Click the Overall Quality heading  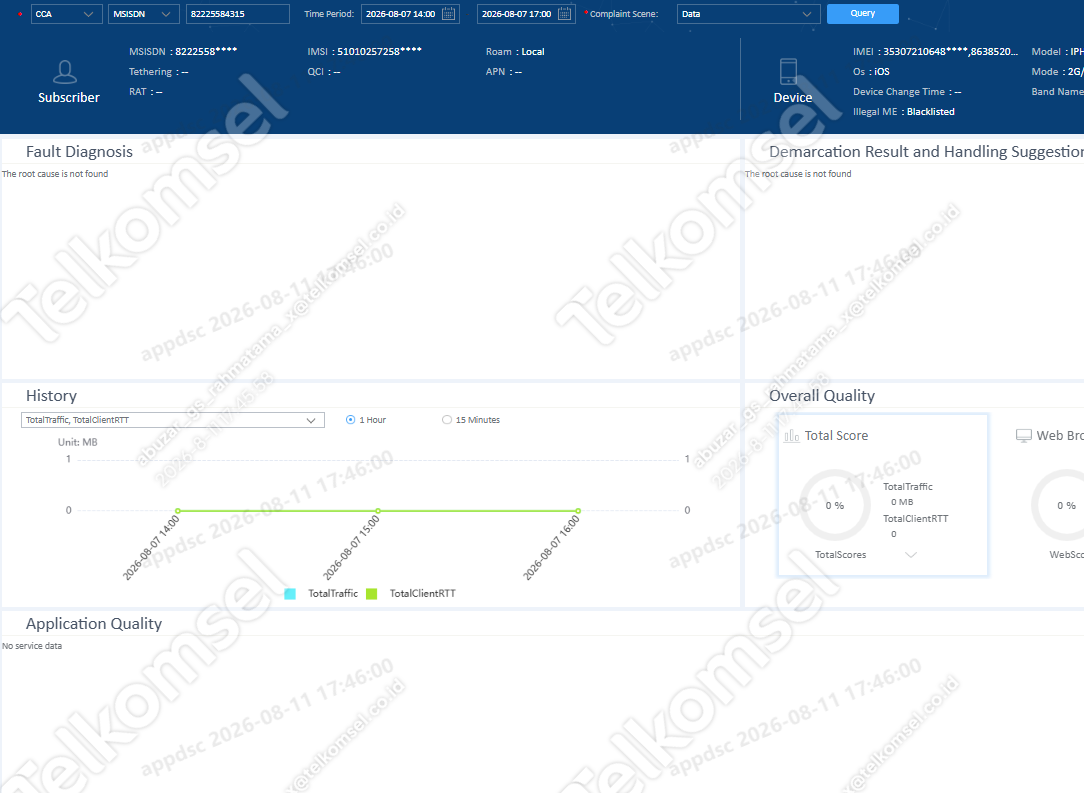(x=822, y=395)
